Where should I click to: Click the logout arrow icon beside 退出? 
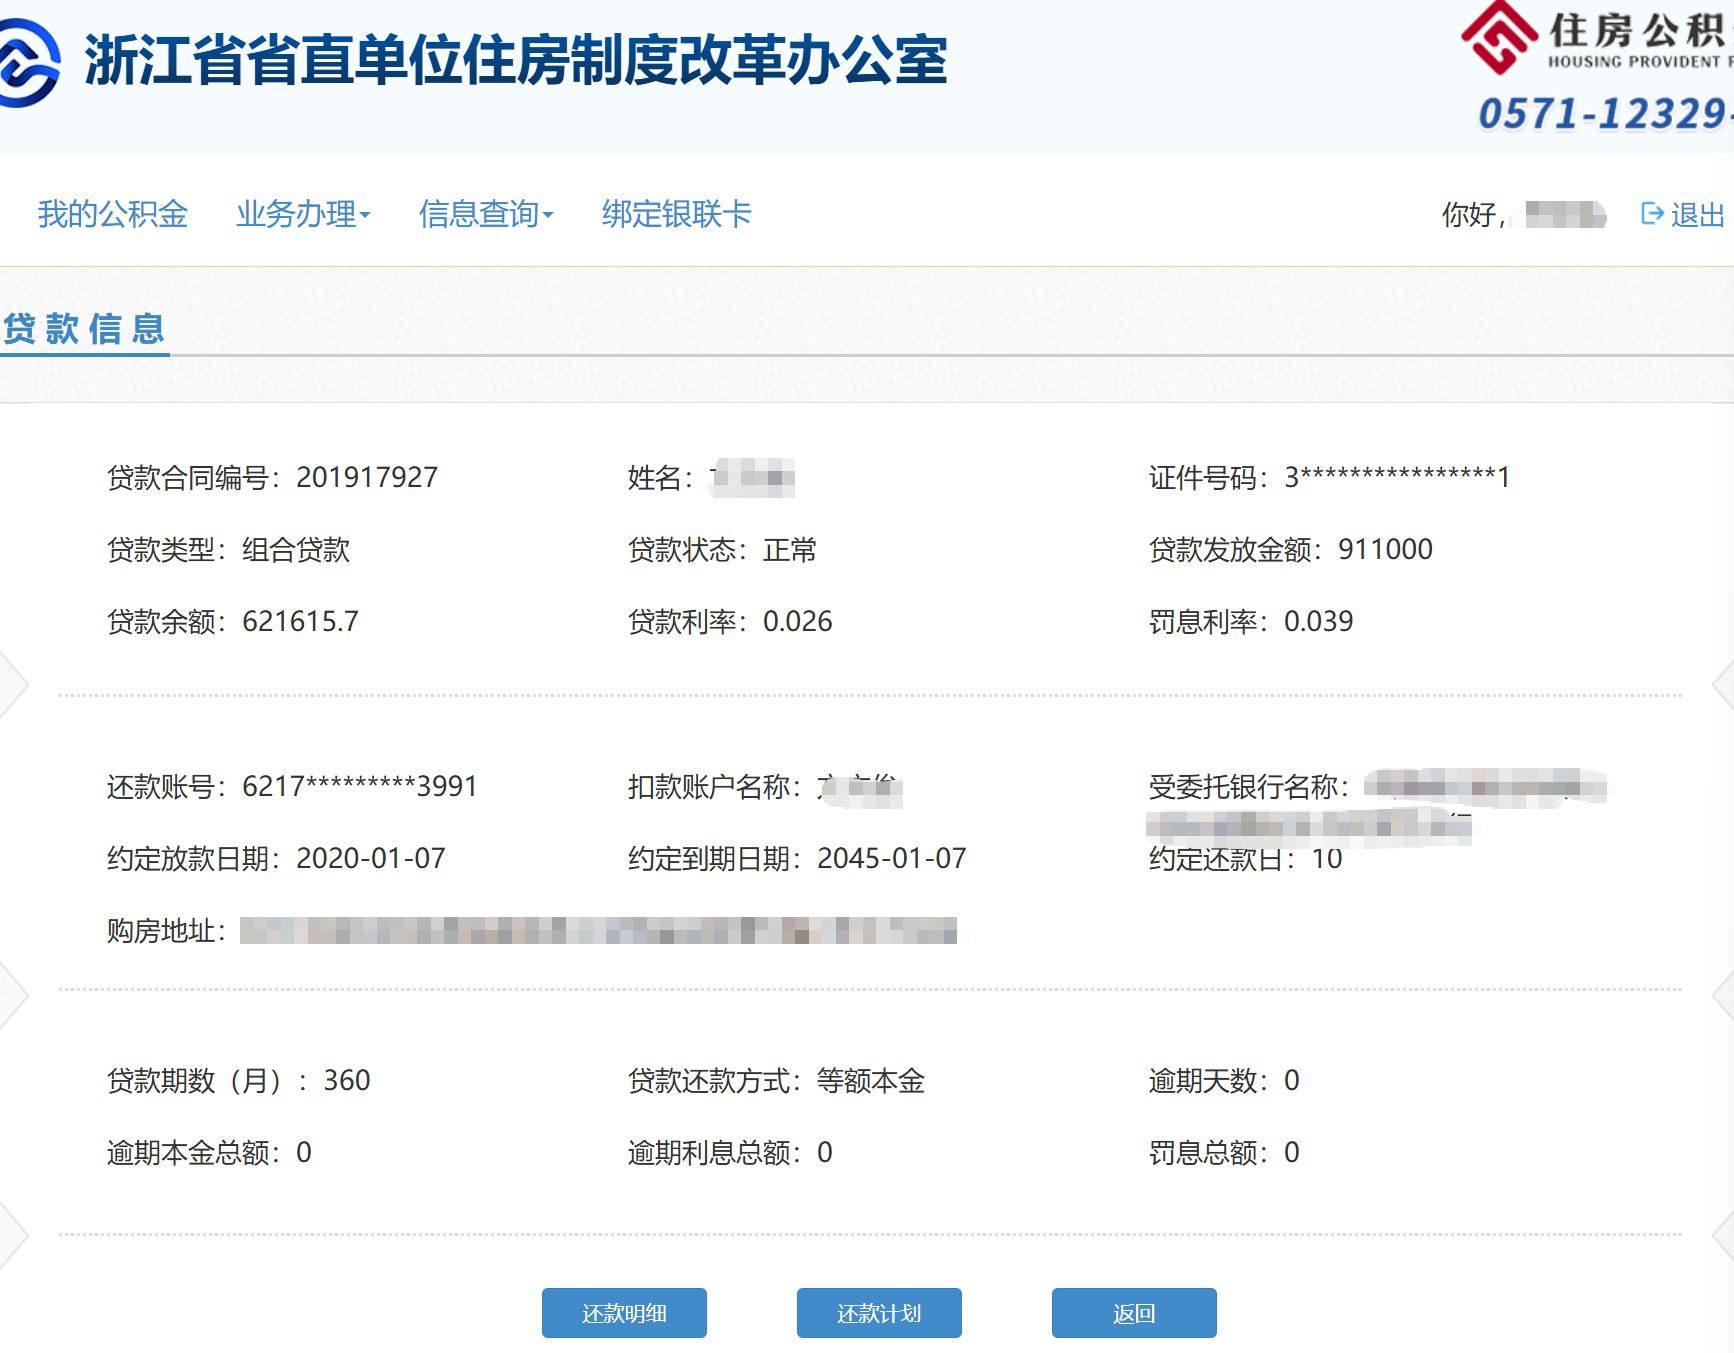(1652, 213)
